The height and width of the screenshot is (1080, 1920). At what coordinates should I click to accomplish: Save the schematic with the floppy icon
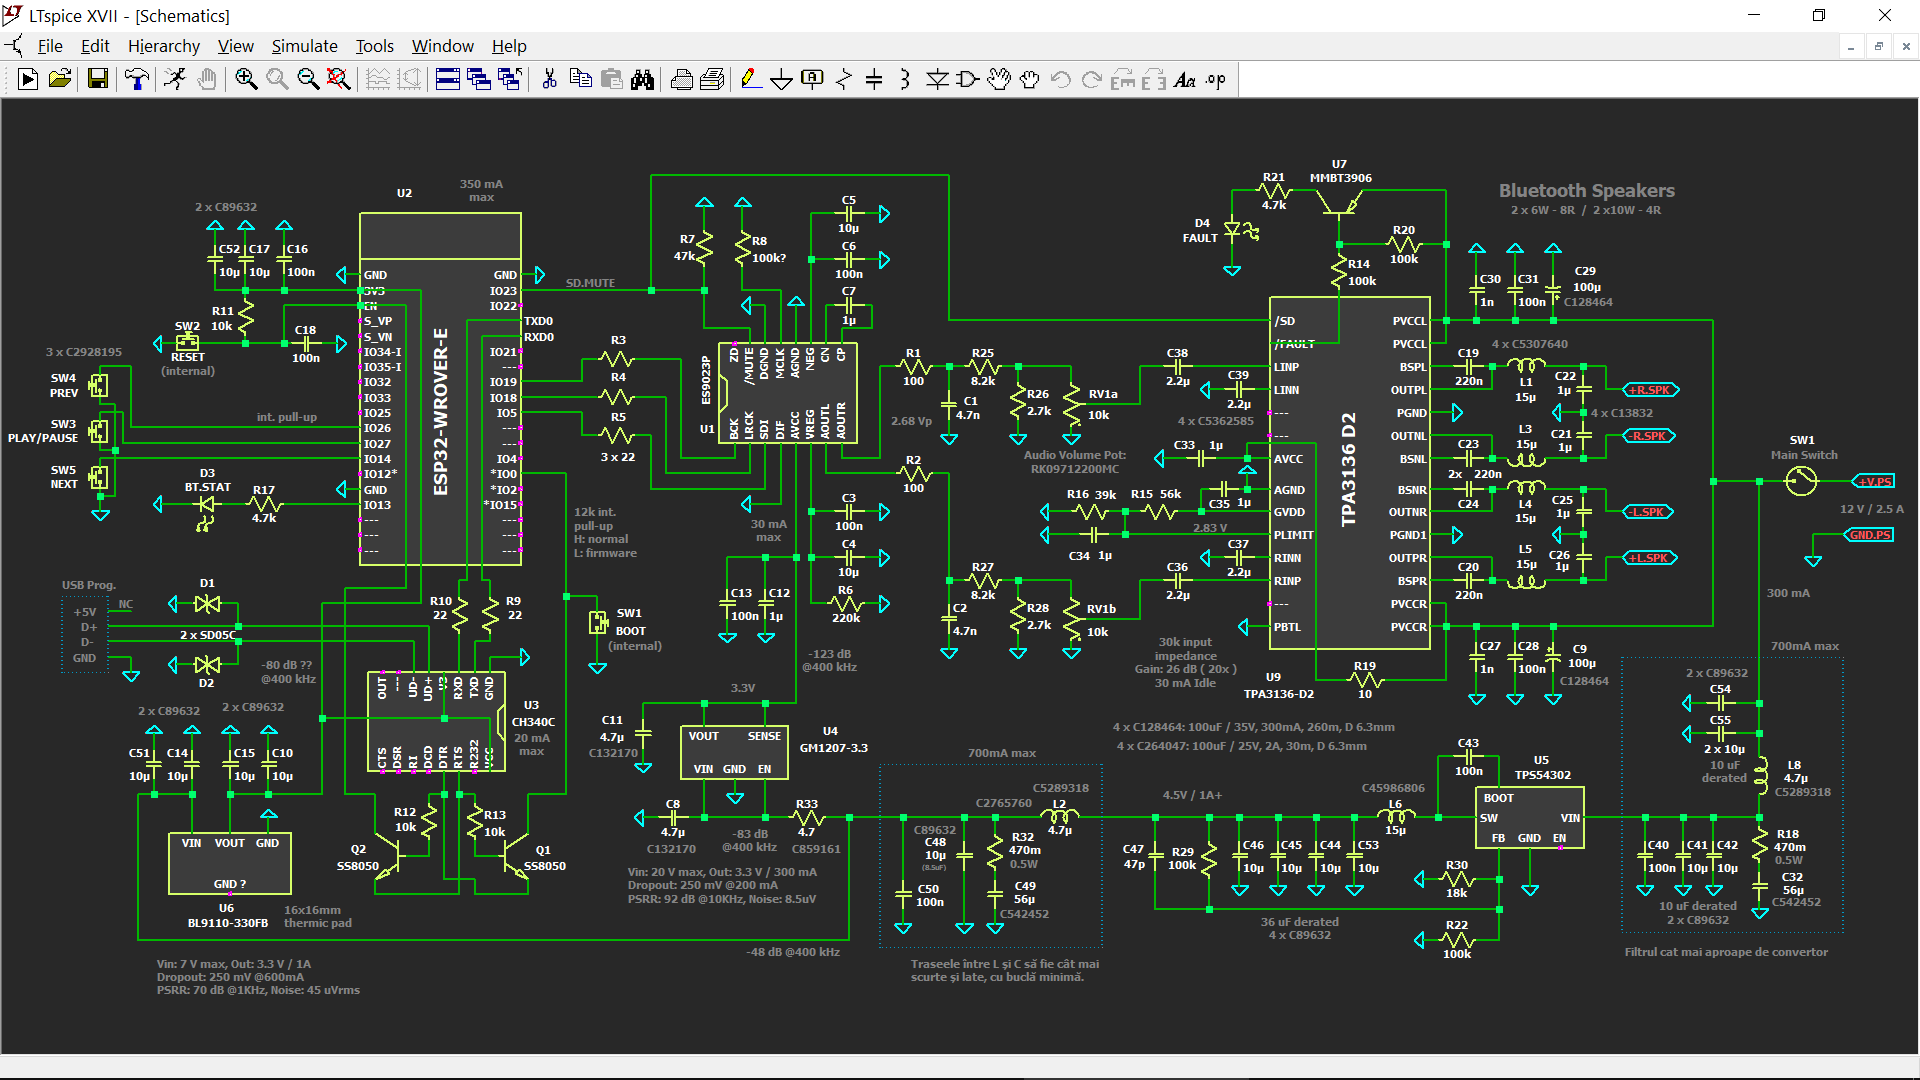point(98,79)
